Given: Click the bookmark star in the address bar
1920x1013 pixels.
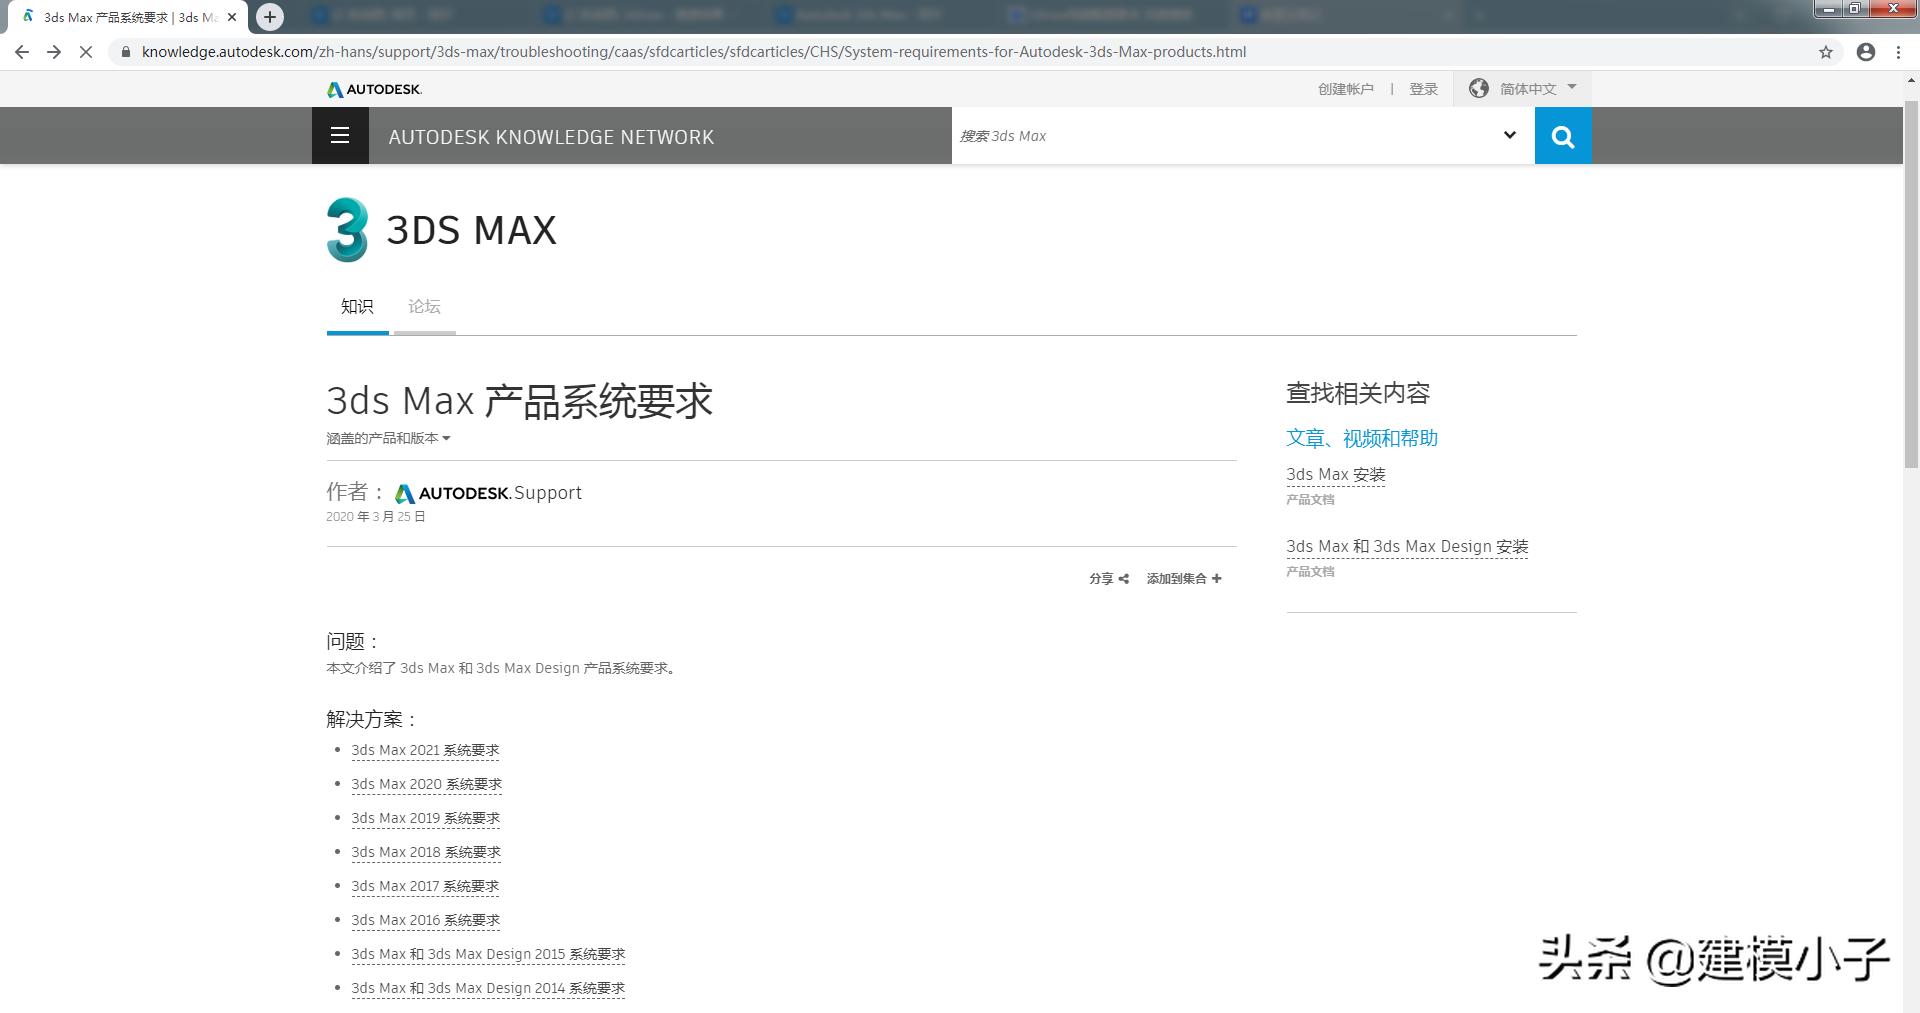Looking at the screenshot, I should [1826, 52].
